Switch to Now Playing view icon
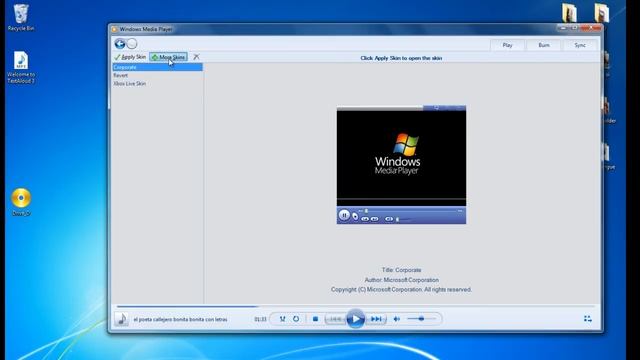 (x=588, y=319)
